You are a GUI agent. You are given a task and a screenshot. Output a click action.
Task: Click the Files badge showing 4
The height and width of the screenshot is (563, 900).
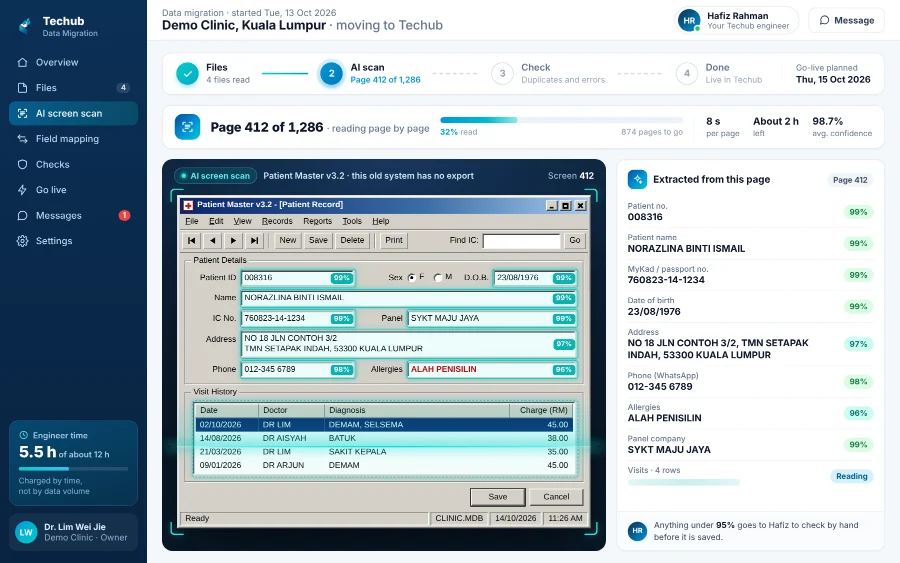click(x=123, y=88)
